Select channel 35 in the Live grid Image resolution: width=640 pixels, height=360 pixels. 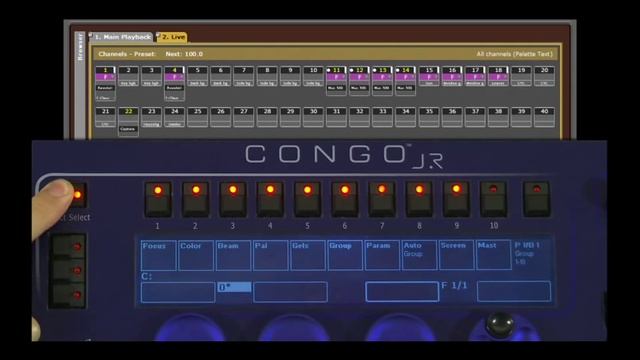point(429,117)
